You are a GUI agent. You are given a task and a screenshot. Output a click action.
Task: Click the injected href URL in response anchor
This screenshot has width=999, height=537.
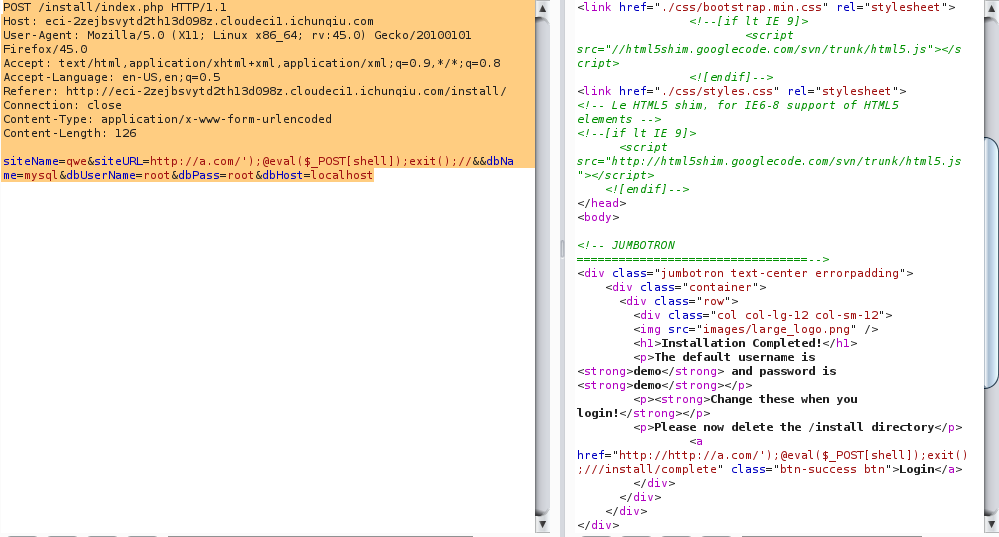772,462
